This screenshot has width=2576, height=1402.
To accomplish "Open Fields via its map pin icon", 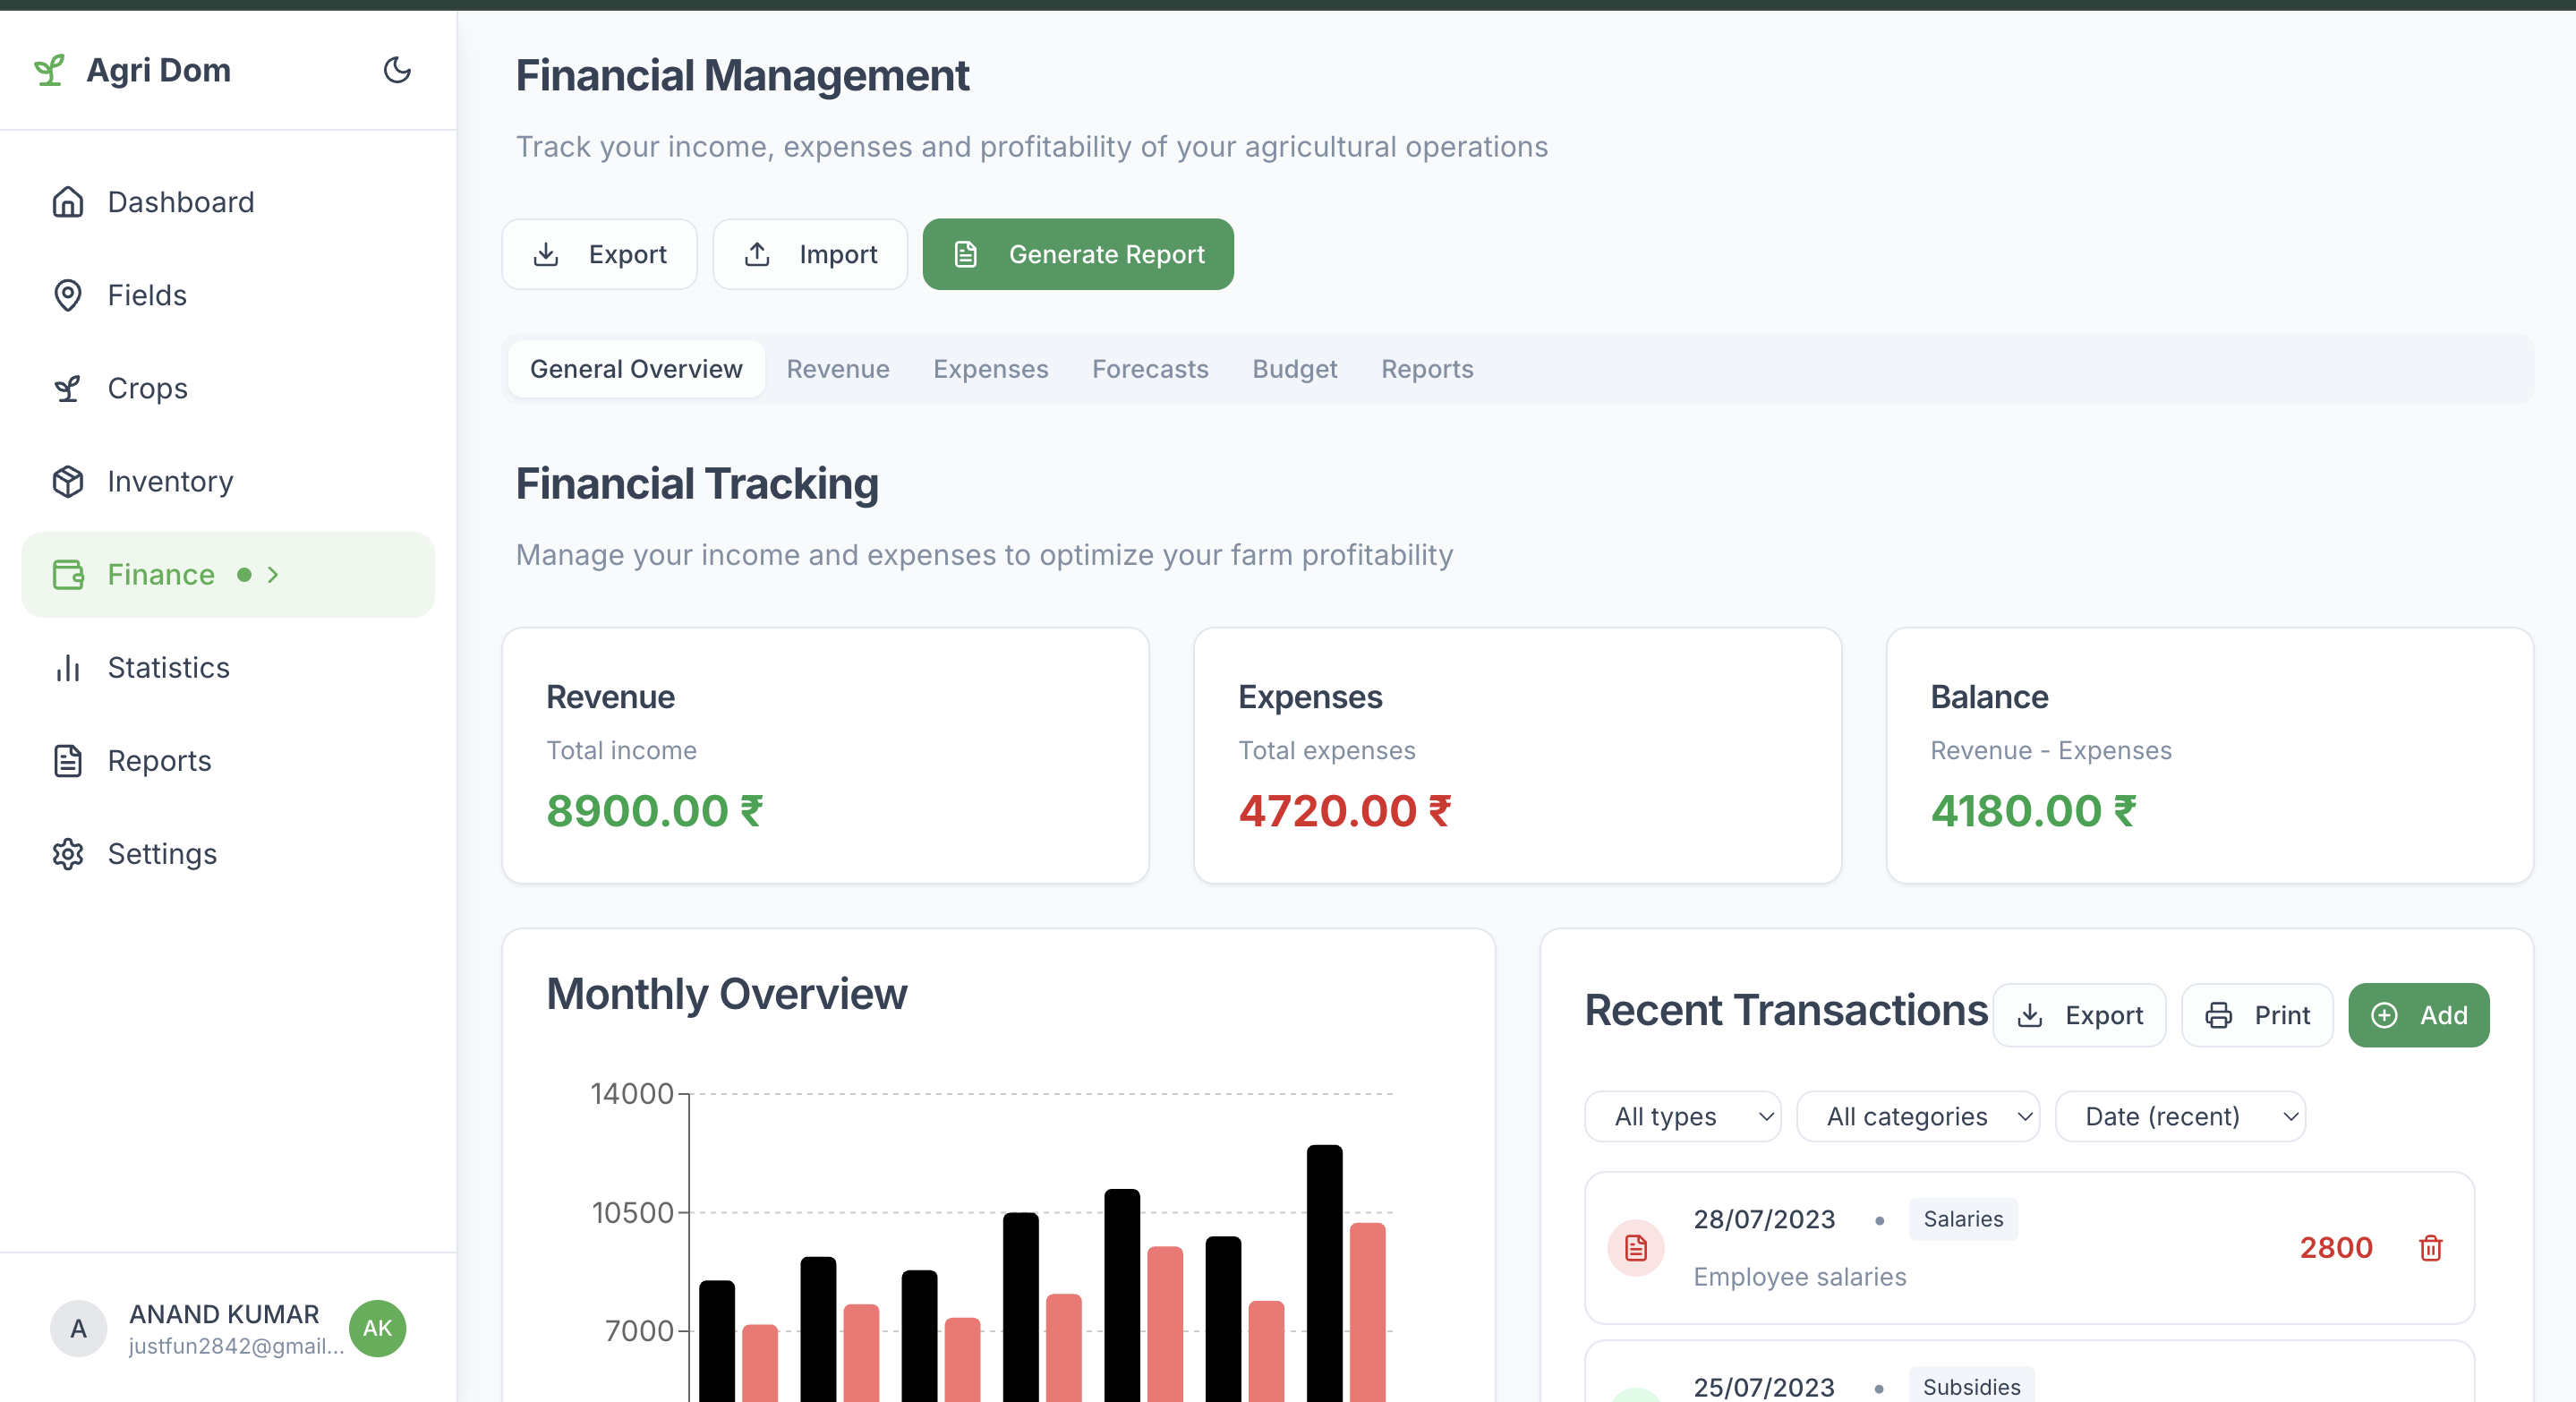I will tap(68, 295).
